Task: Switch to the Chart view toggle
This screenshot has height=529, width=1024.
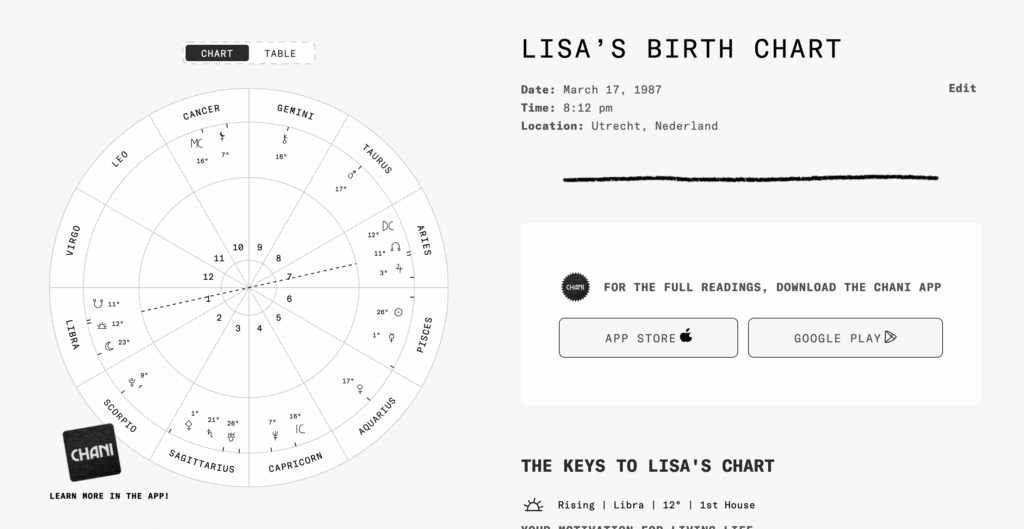Action: (217, 53)
